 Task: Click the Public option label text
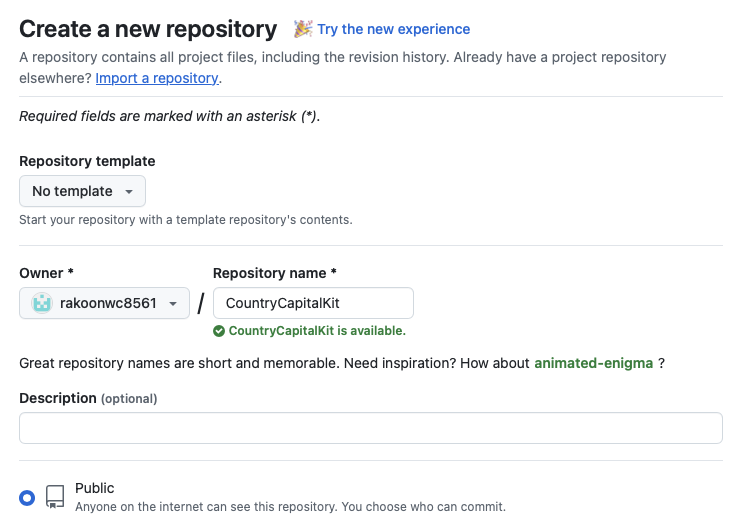[94, 488]
